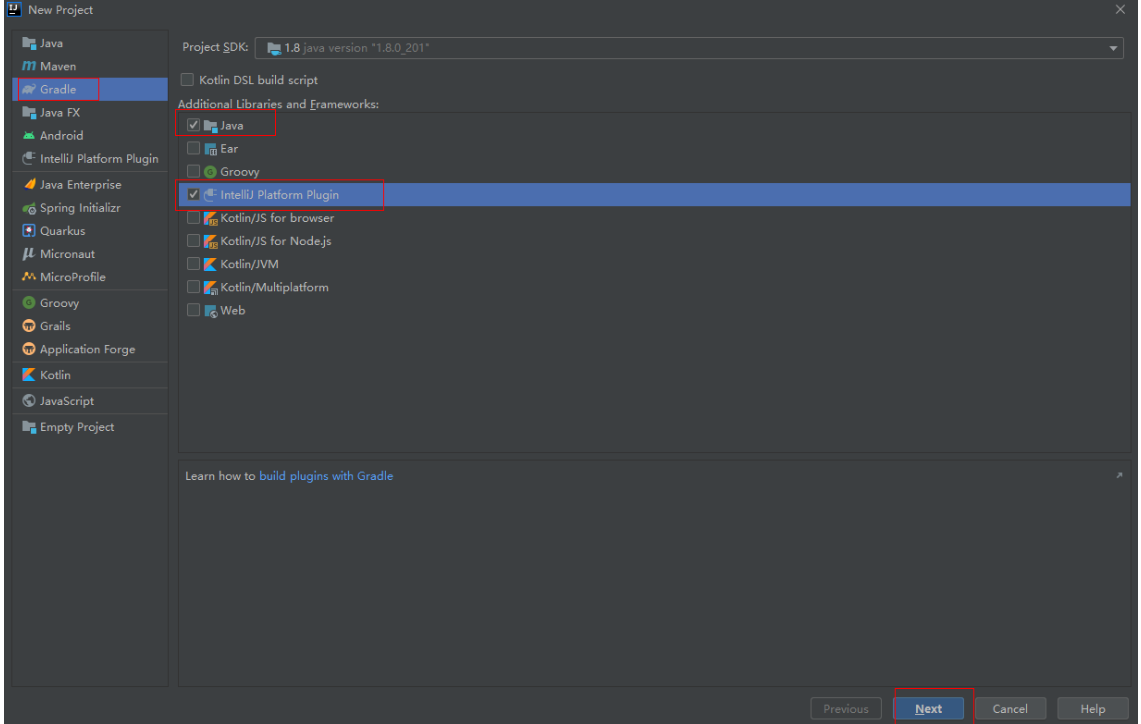Open the Help button
The width and height of the screenshot is (1141, 724).
(1092, 709)
